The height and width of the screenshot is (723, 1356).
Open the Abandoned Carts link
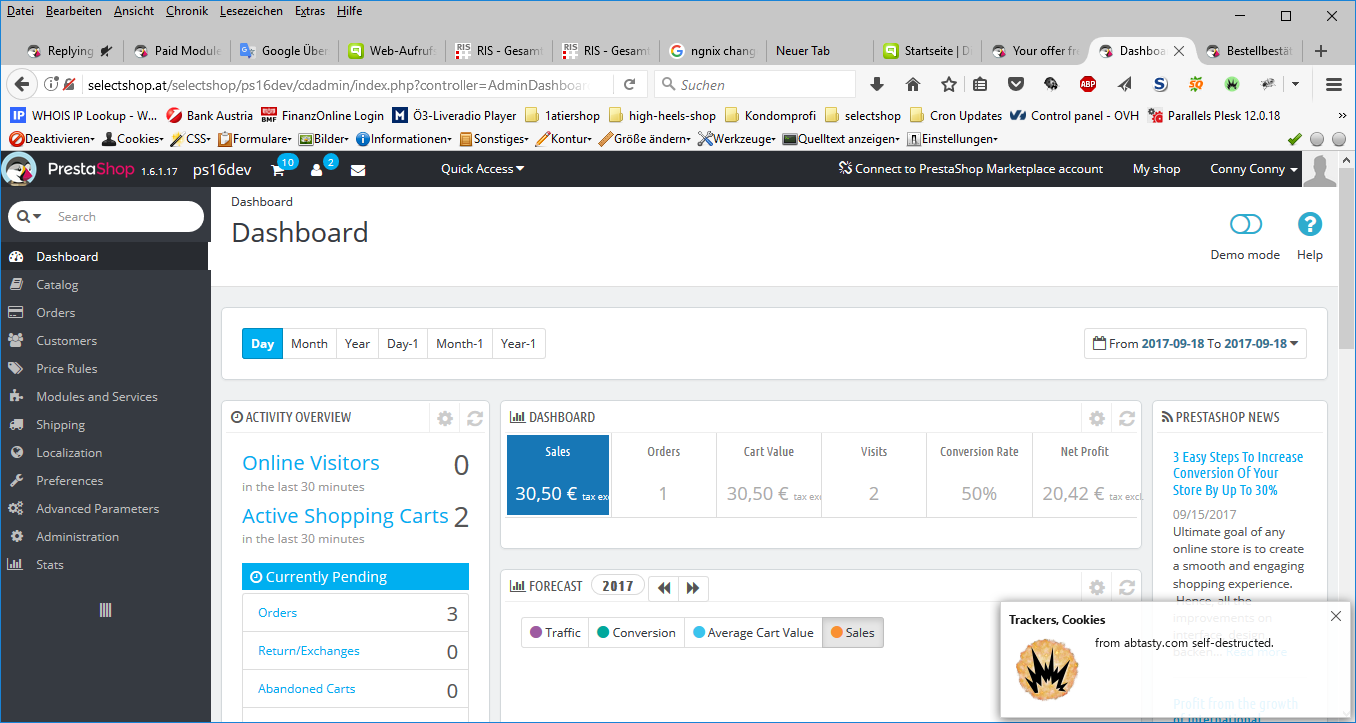[x=307, y=689]
